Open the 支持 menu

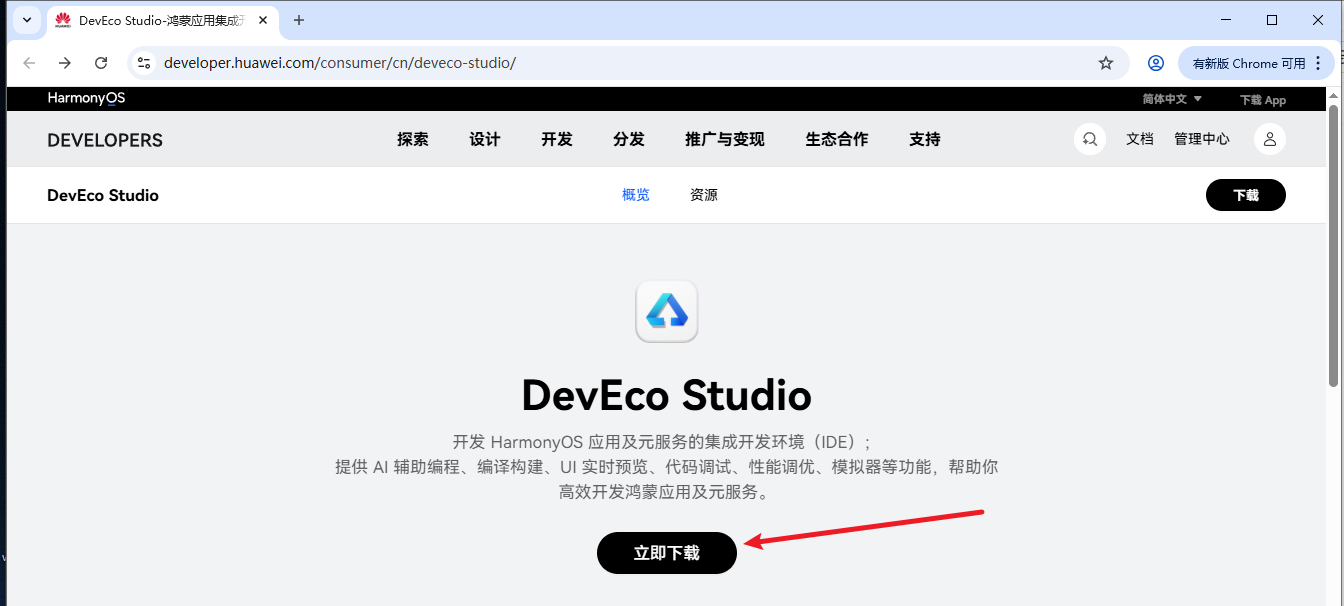[925, 139]
